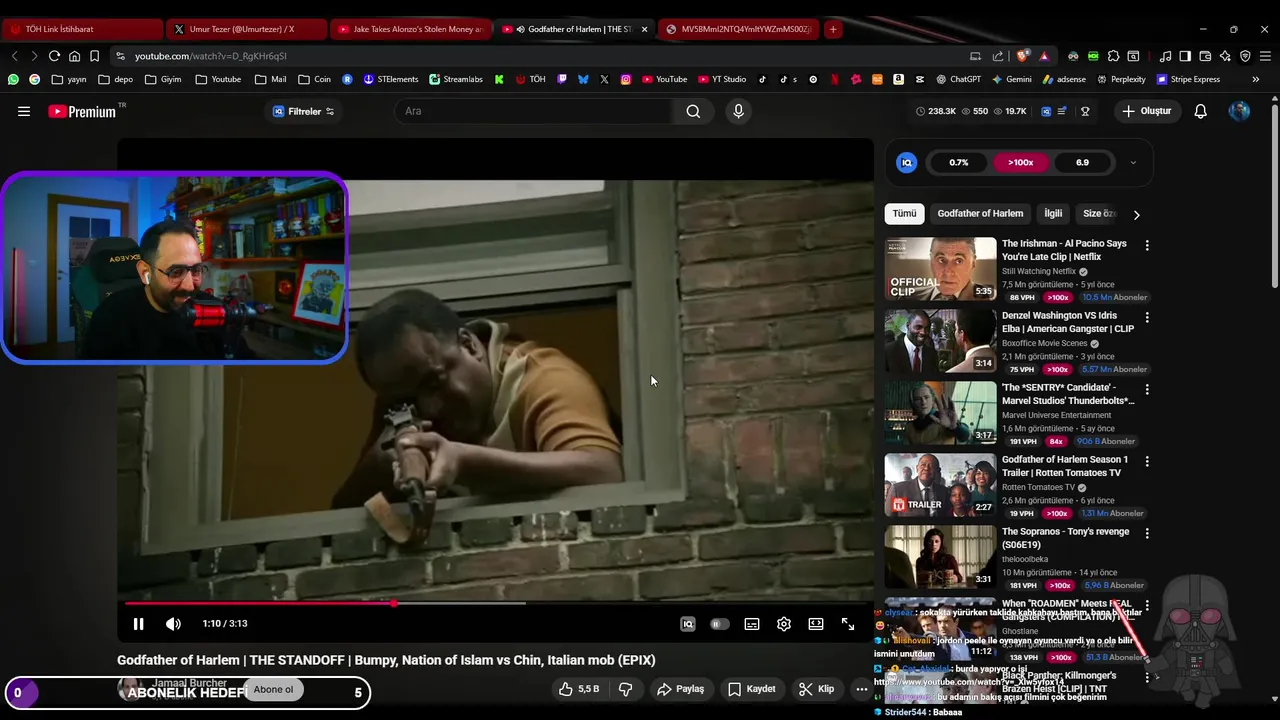Select the Godfather of Harlem chip
This screenshot has width=1280, height=720.
coord(980,213)
